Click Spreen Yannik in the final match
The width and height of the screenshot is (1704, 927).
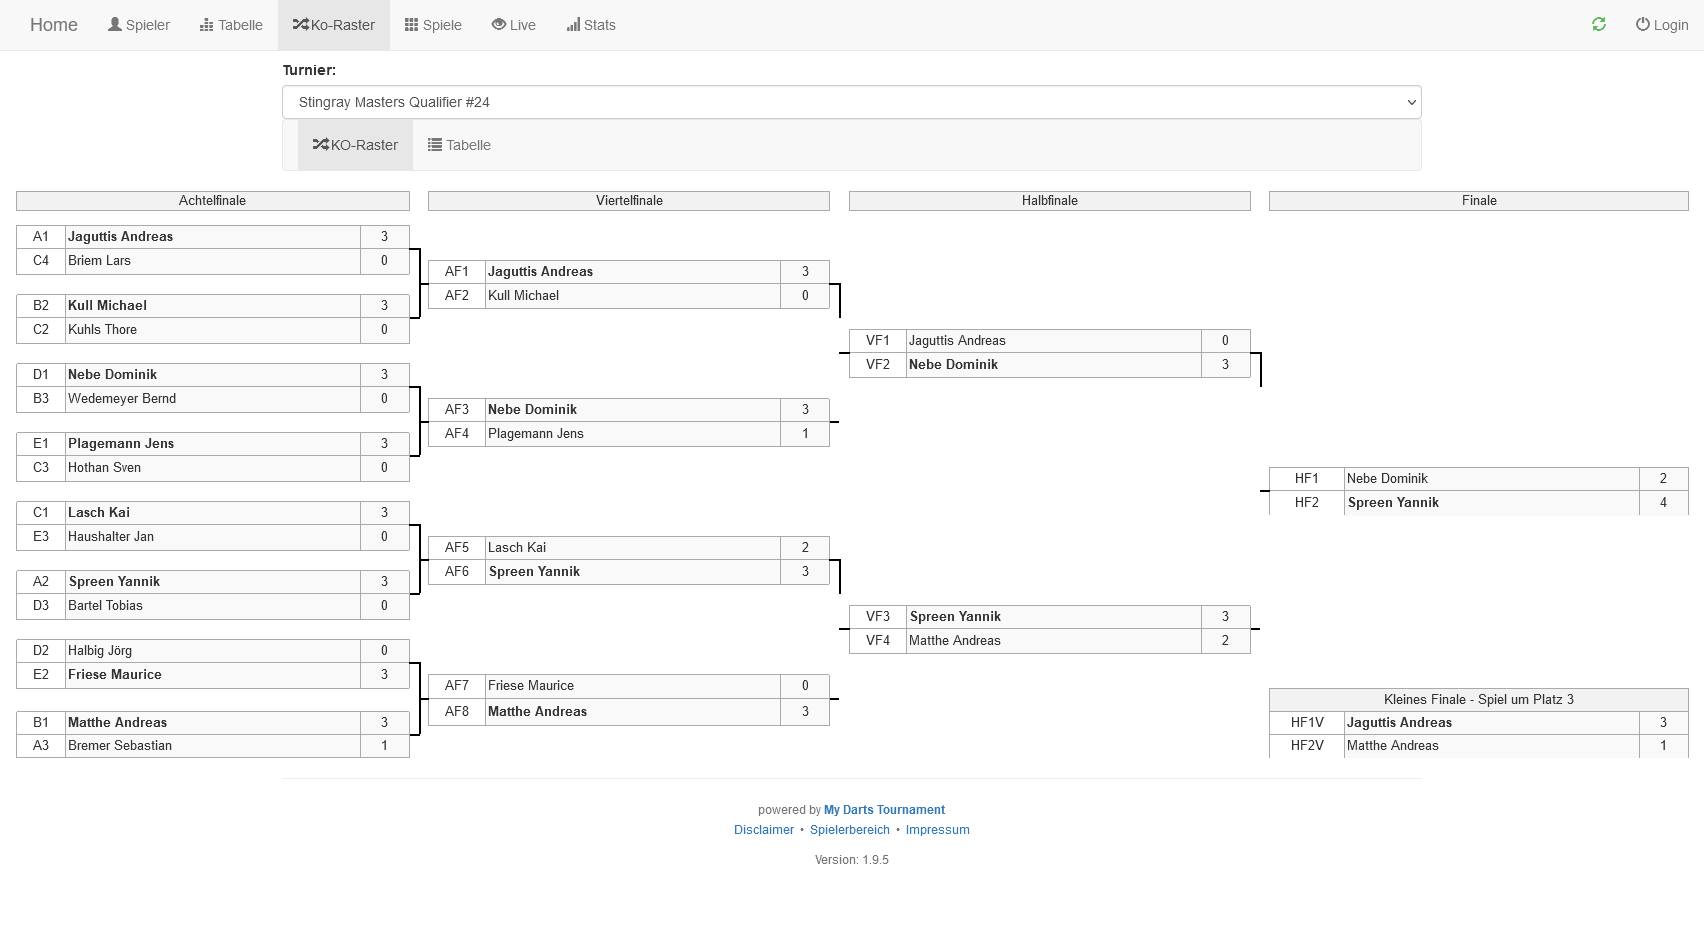(1393, 503)
